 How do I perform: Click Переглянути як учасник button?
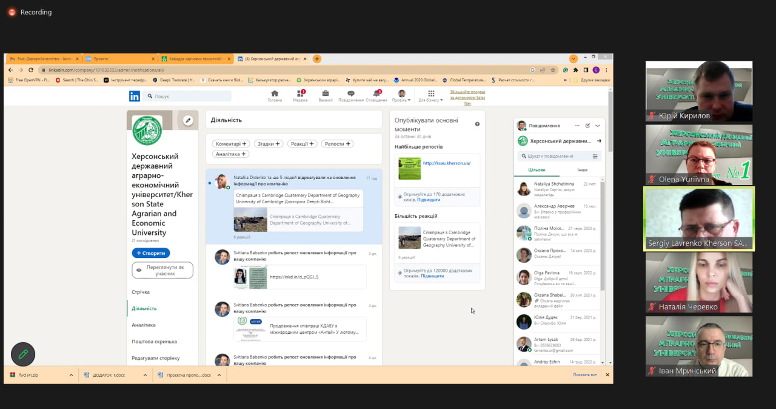162,270
